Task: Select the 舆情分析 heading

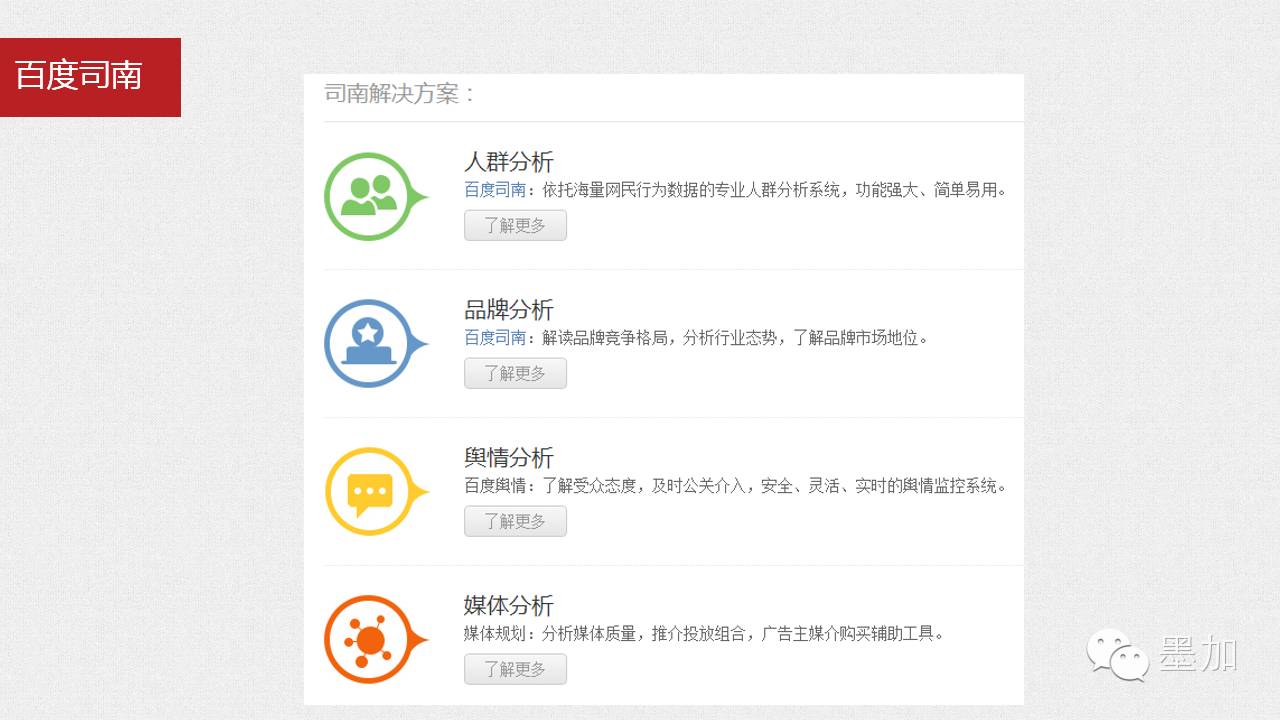Action: pos(509,458)
